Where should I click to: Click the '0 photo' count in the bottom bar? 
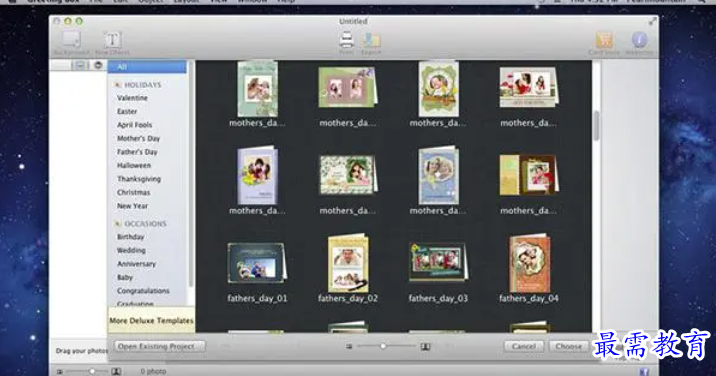click(153, 371)
